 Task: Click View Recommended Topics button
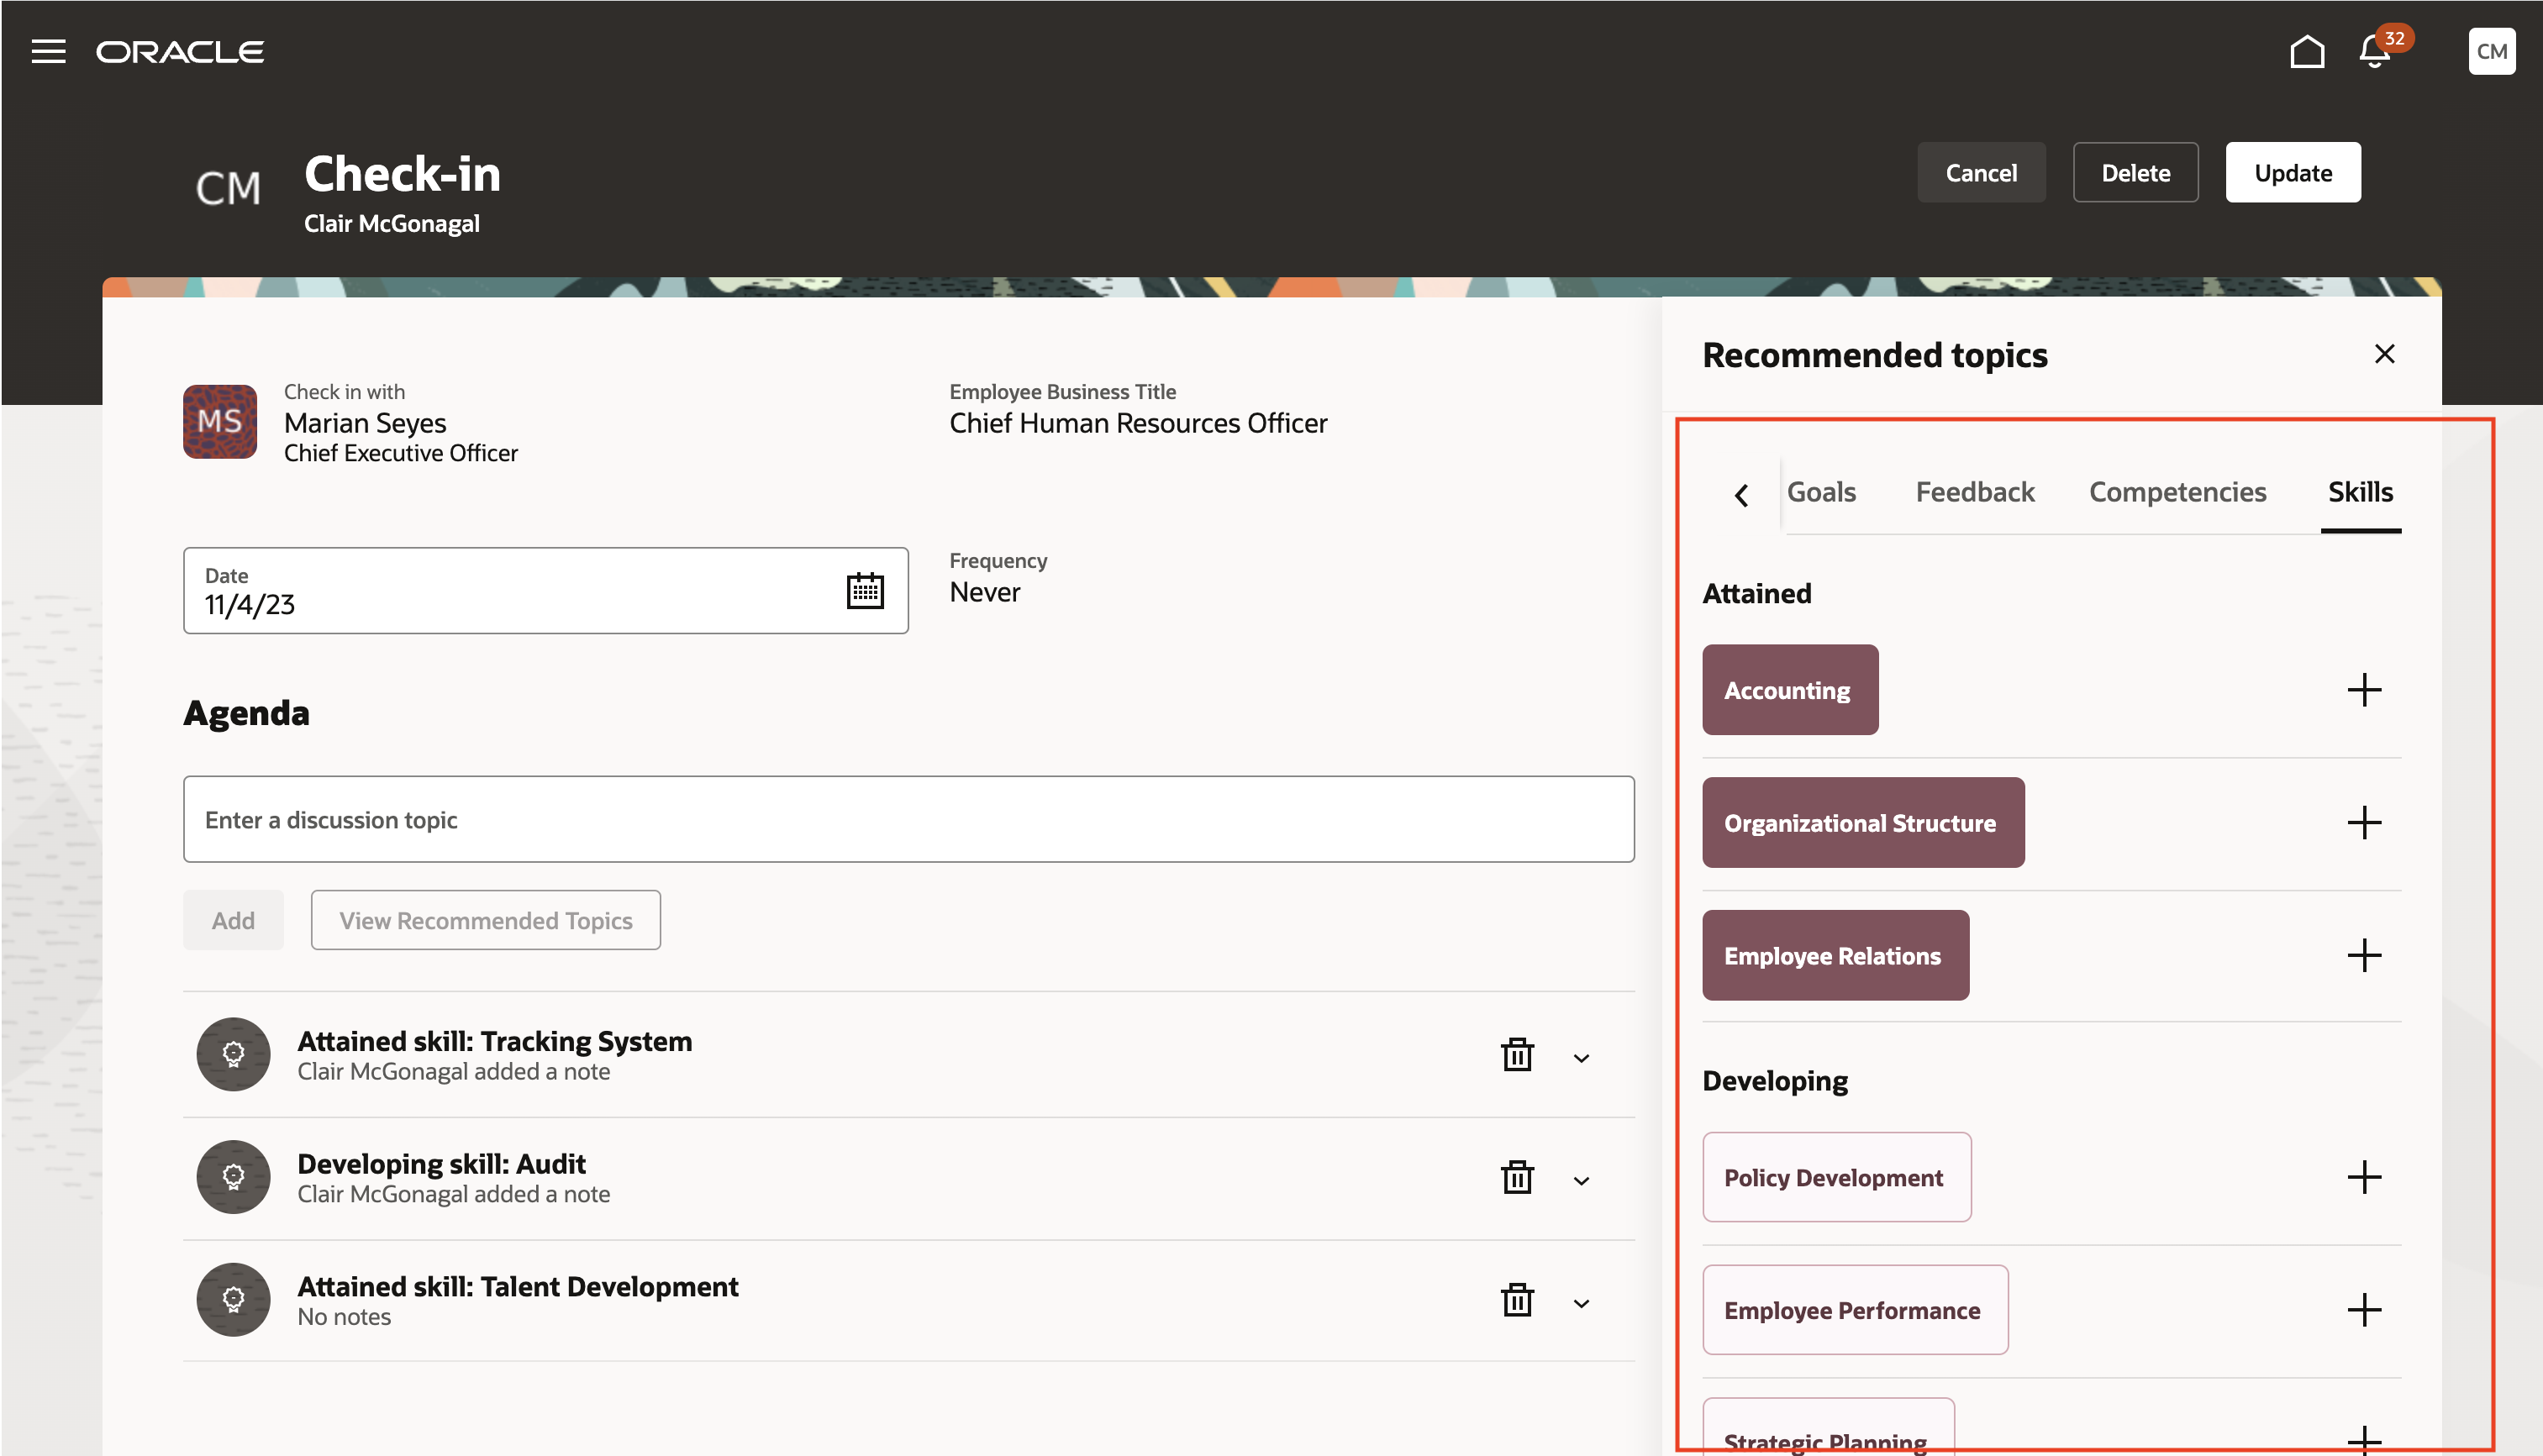486,920
